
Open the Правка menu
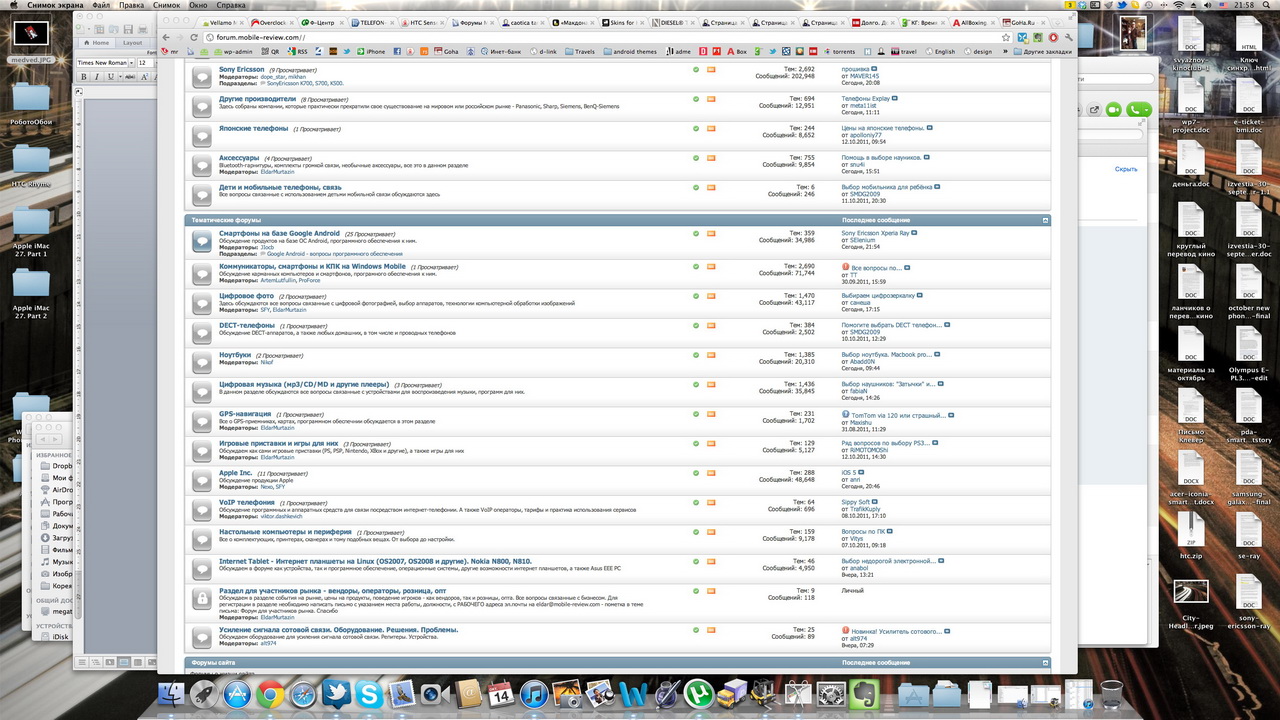coord(131,6)
